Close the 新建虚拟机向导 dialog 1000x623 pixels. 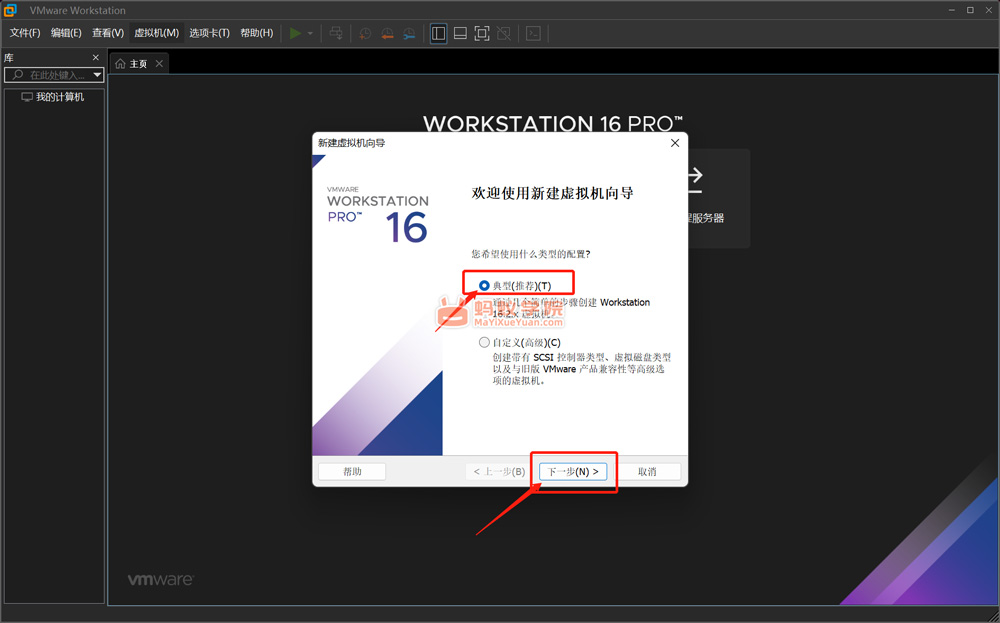(x=675, y=143)
